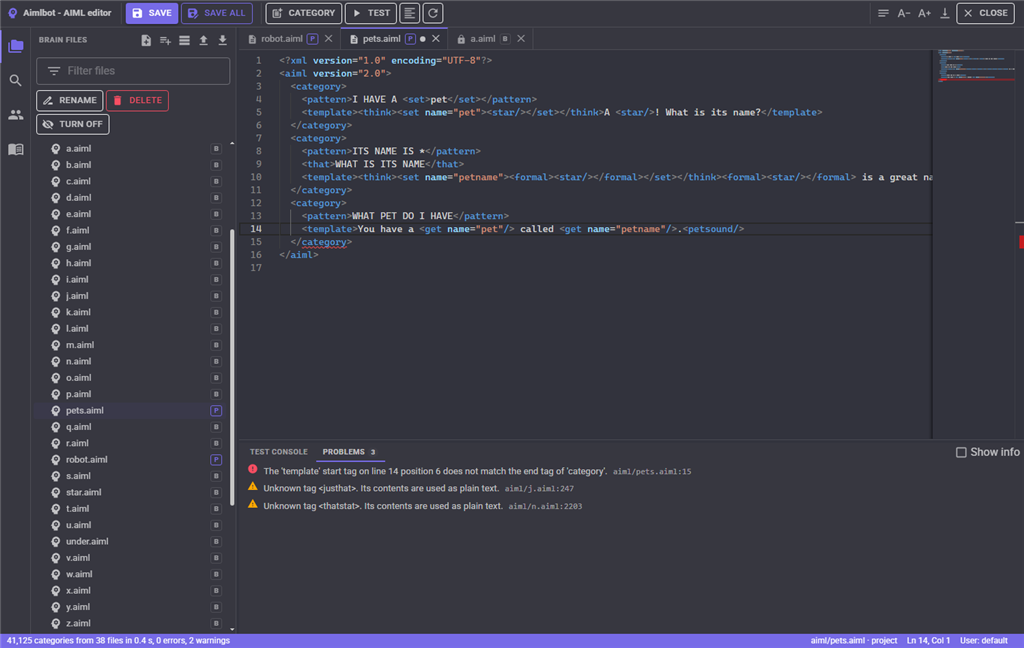1024x648 pixels.
Task: Open the template tag mismatch error entry
Action: (470, 471)
